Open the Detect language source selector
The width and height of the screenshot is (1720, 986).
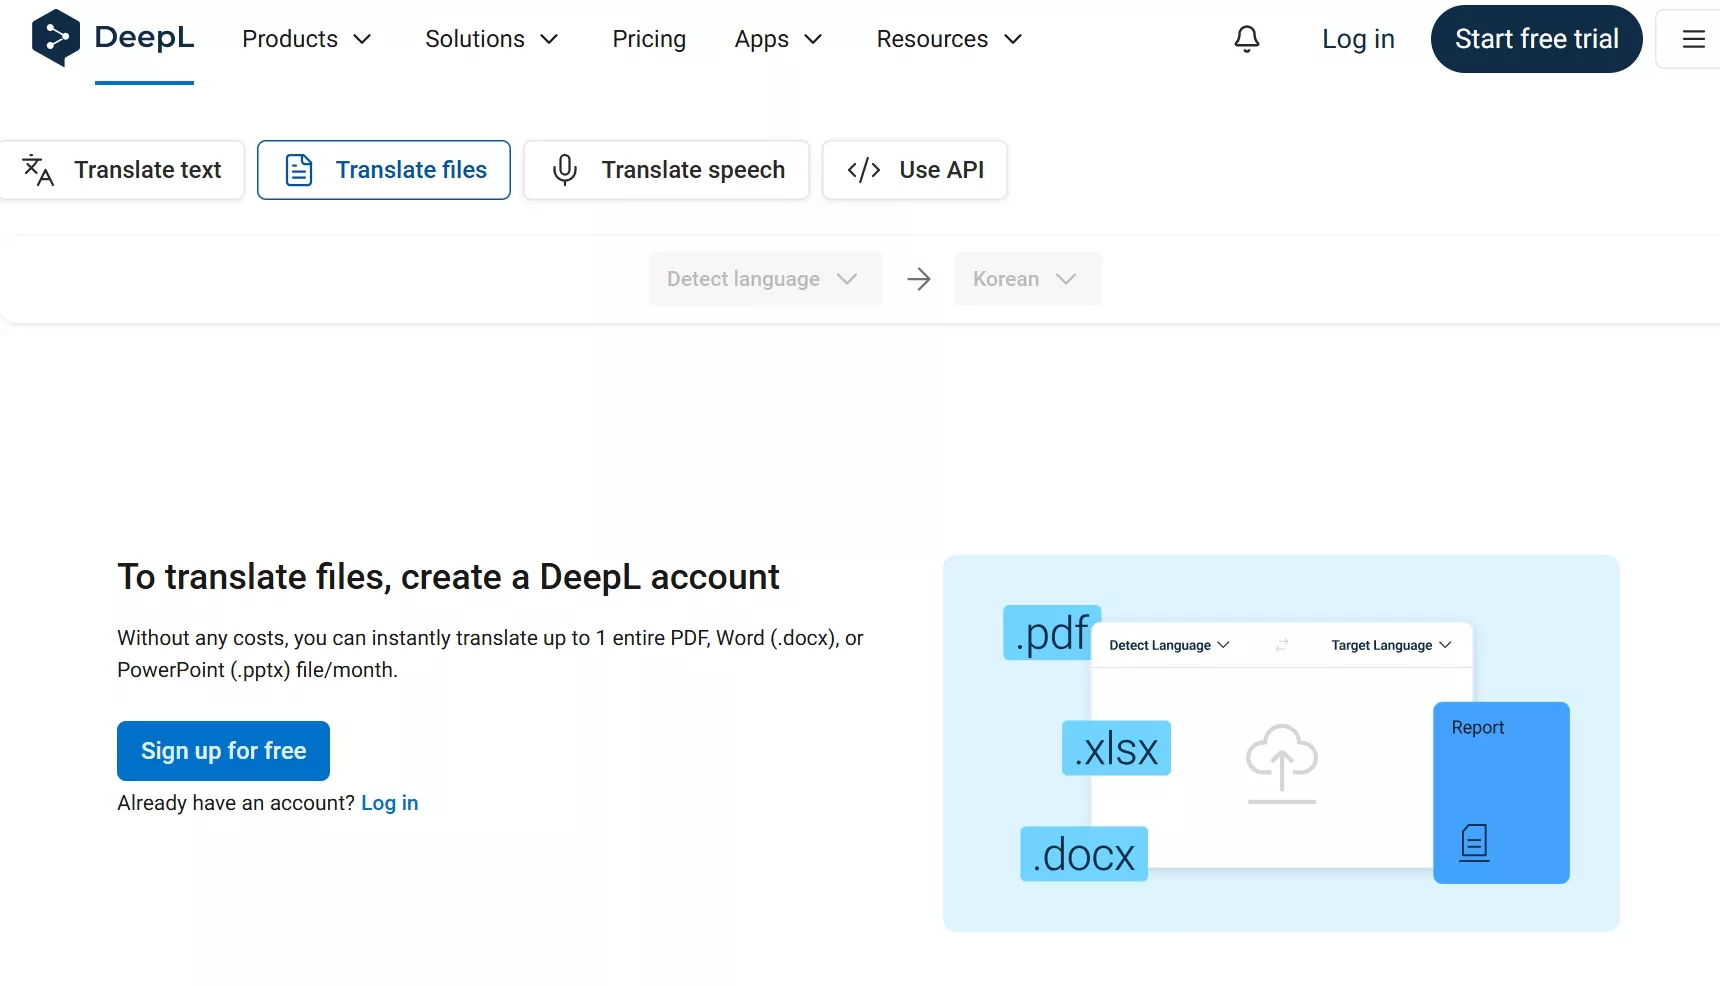coord(764,279)
